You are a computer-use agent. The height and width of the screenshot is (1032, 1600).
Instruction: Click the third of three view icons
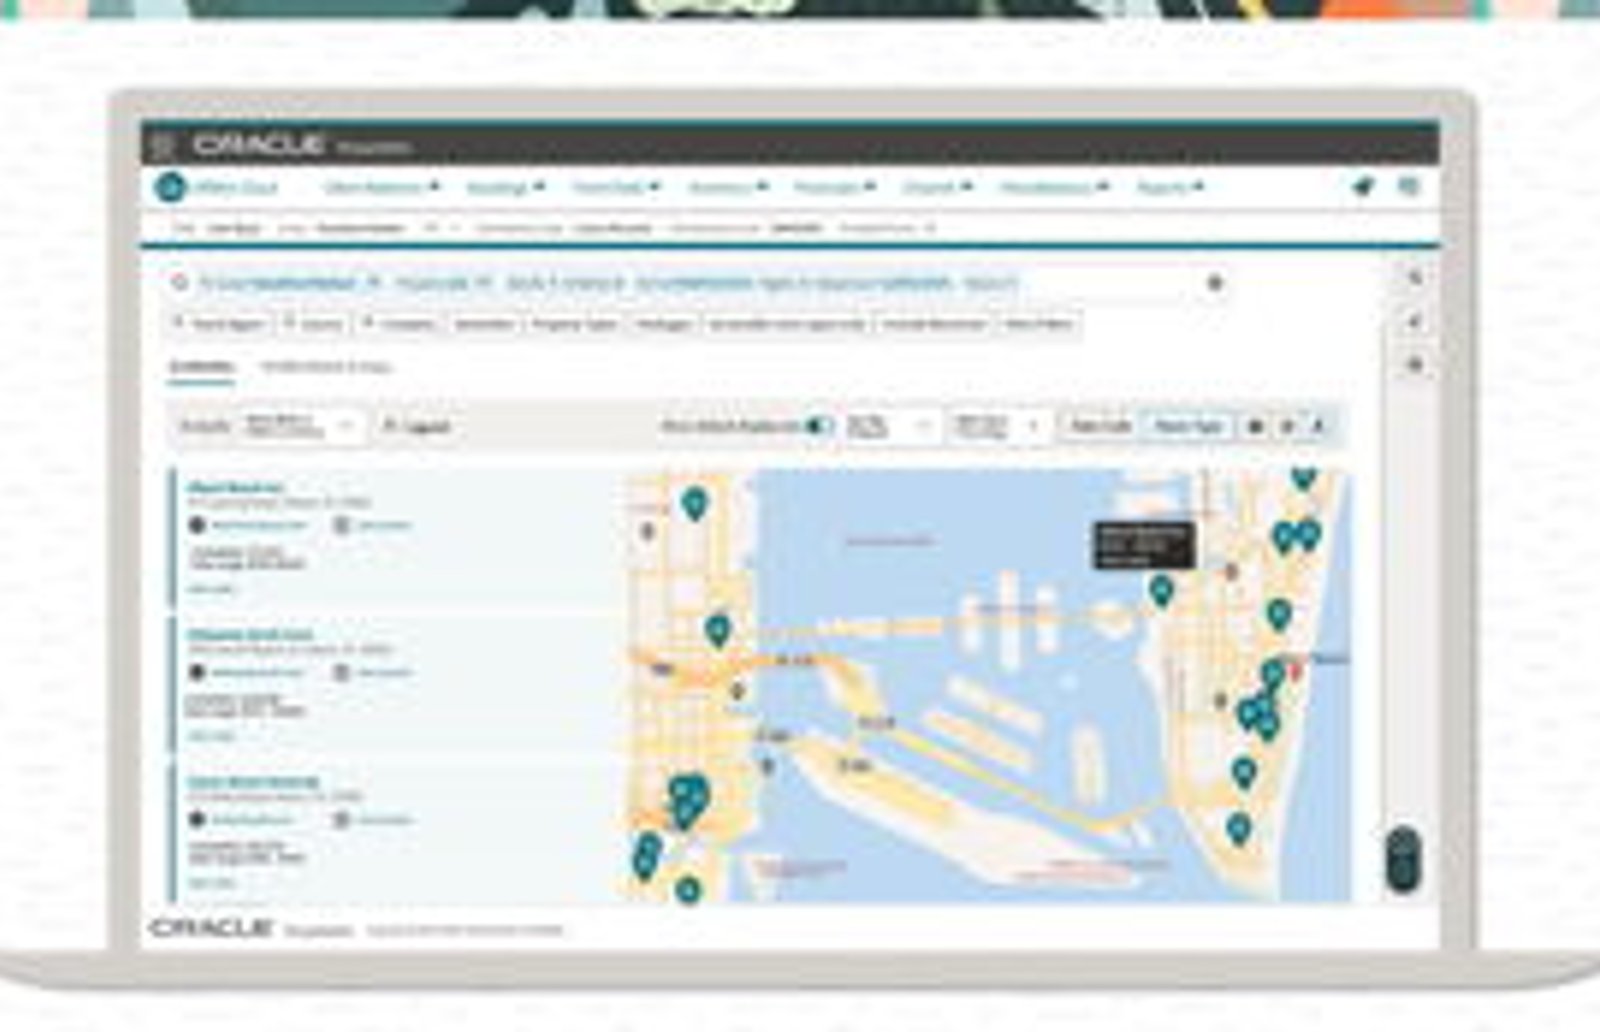[1319, 427]
